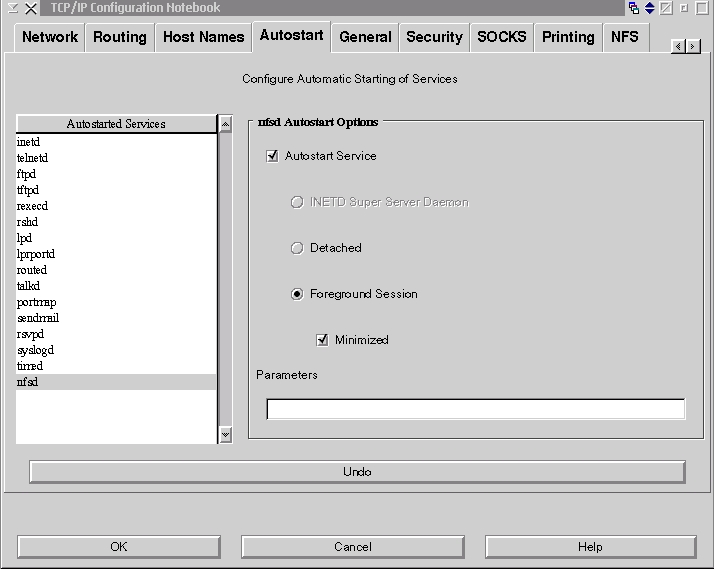714x569 pixels.
Task: Go to the Host Names tab
Action: click(203, 37)
